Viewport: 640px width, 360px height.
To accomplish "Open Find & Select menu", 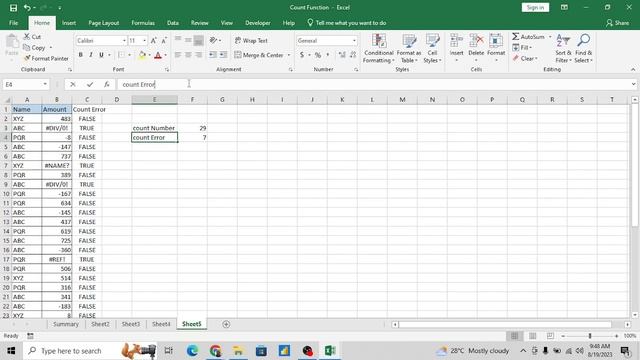I will 583,49.
